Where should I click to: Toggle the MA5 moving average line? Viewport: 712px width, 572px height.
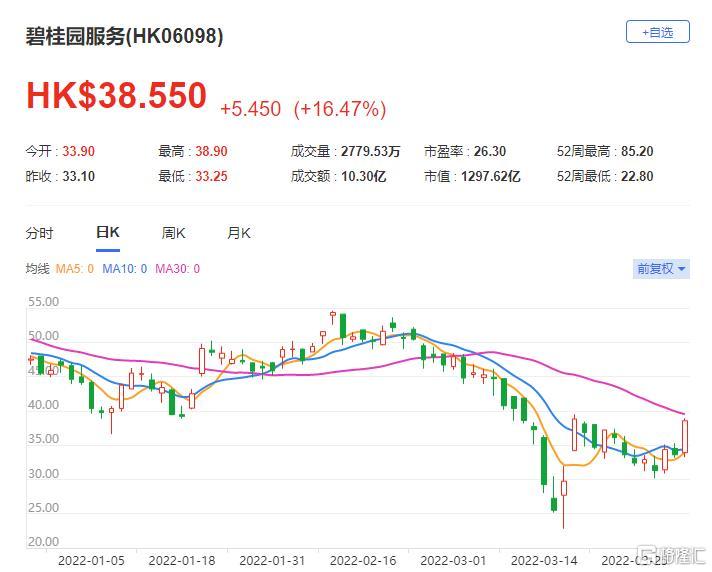tap(73, 268)
